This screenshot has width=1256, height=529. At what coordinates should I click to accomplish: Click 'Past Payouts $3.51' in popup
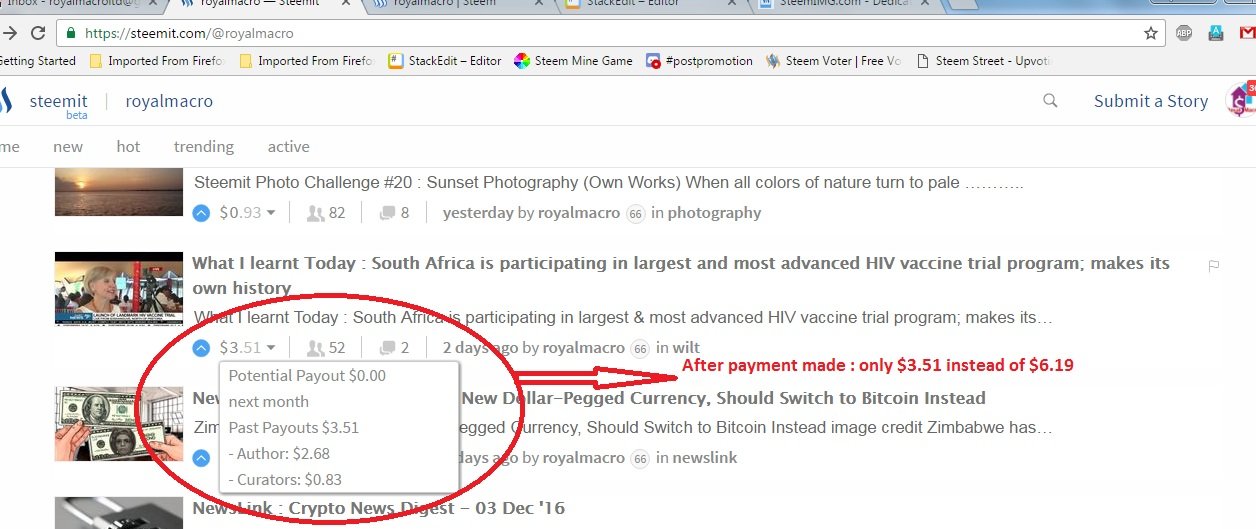[294, 427]
